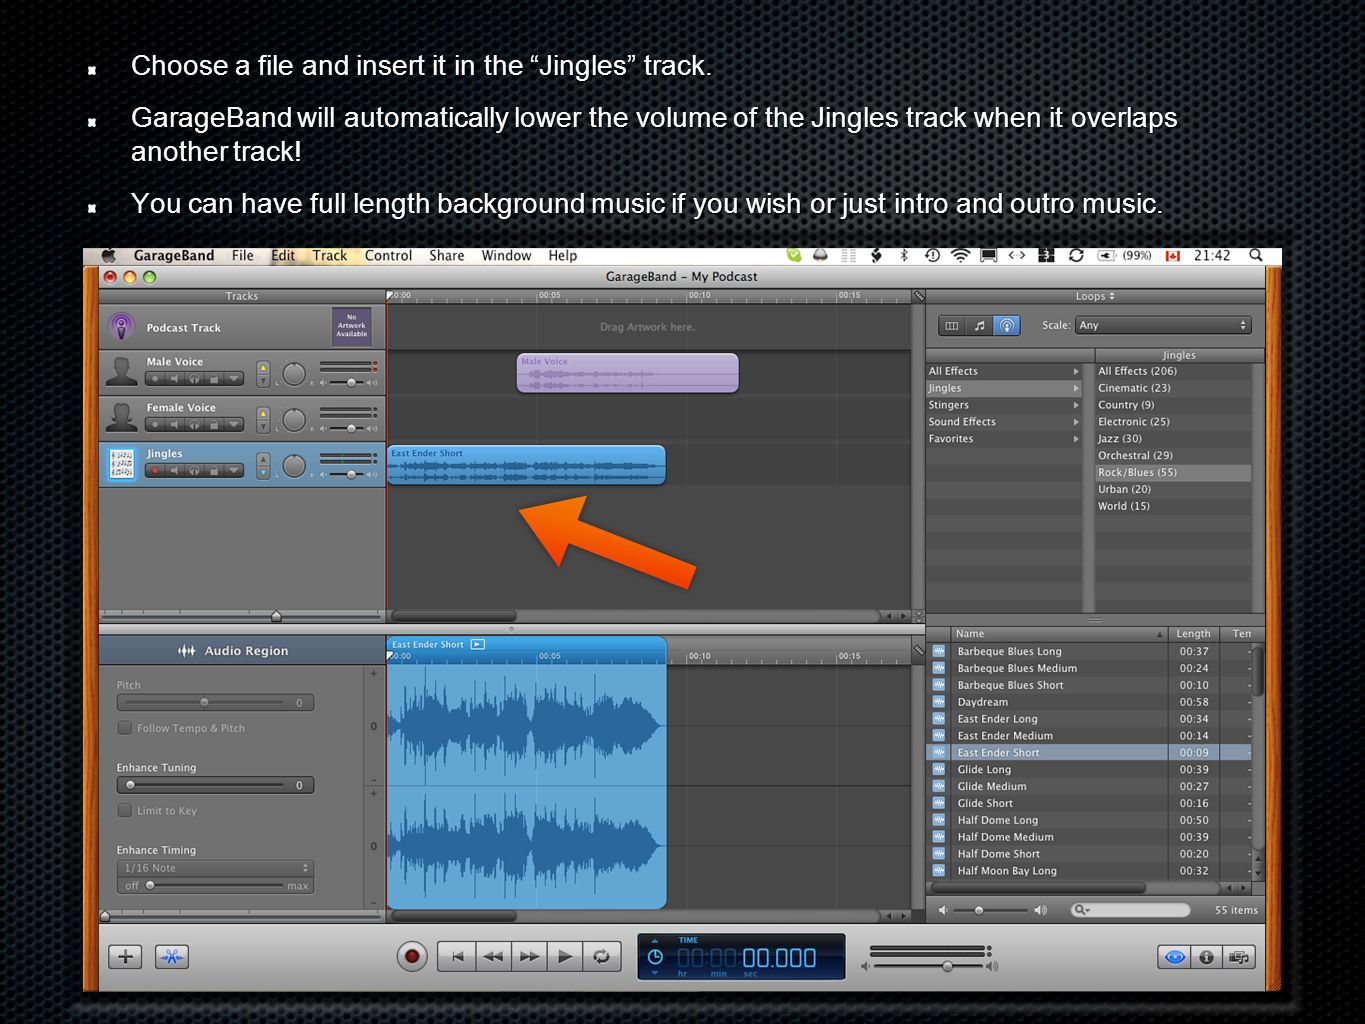The height and width of the screenshot is (1024, 1365).
Task: Go to beginning of the song
Action: click(x=457, y=957)
